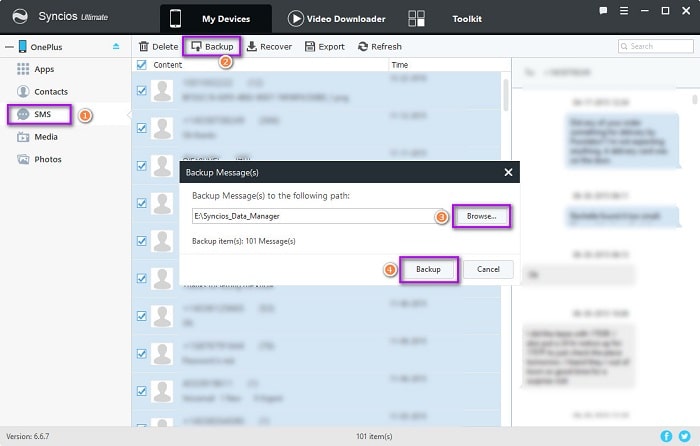
Task: Click the Recover toolbar icon
Action: click(x=252, y=46)
